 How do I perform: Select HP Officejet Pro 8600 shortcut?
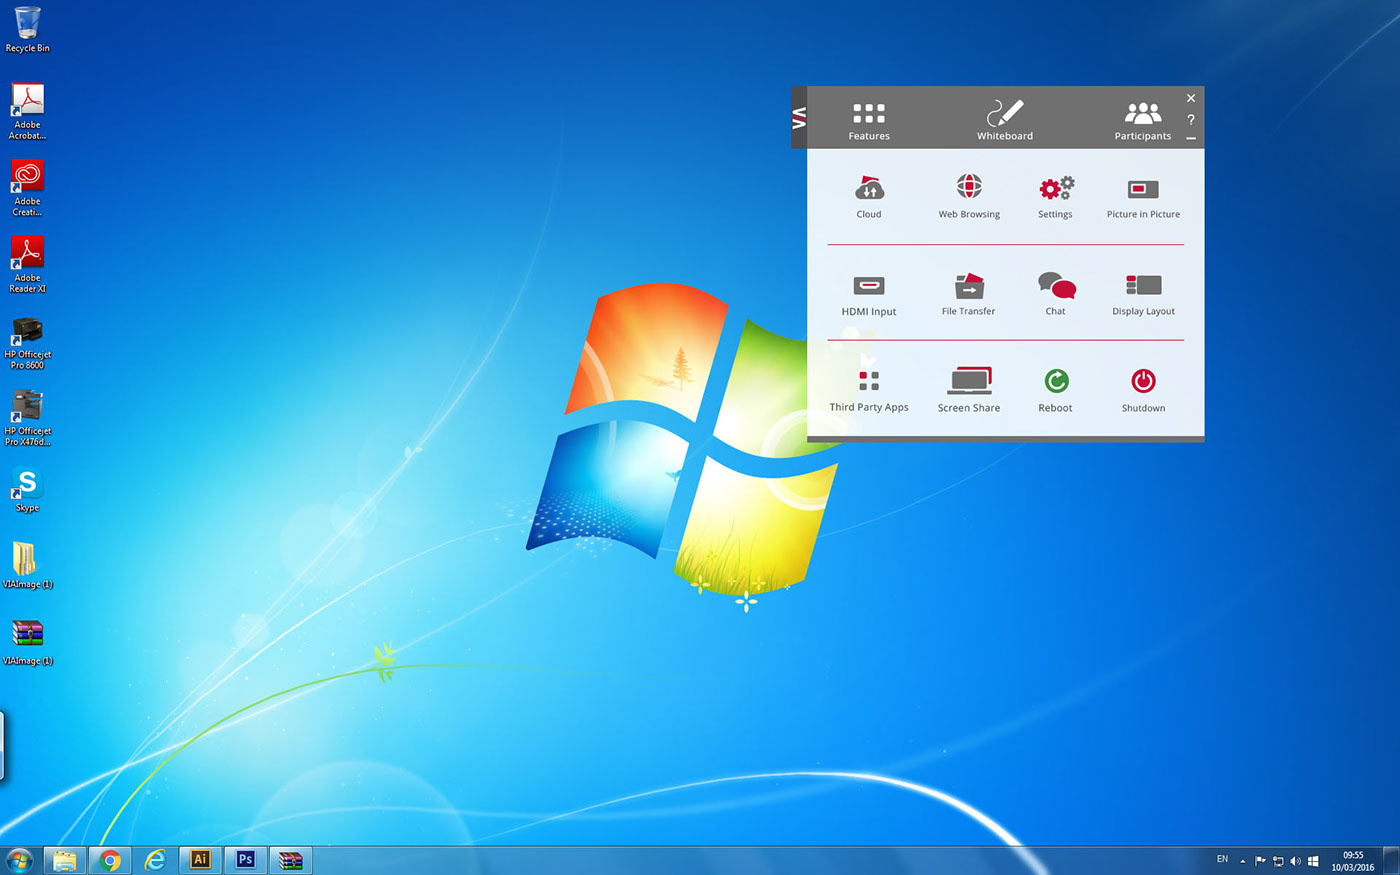[x=28, y=342]
